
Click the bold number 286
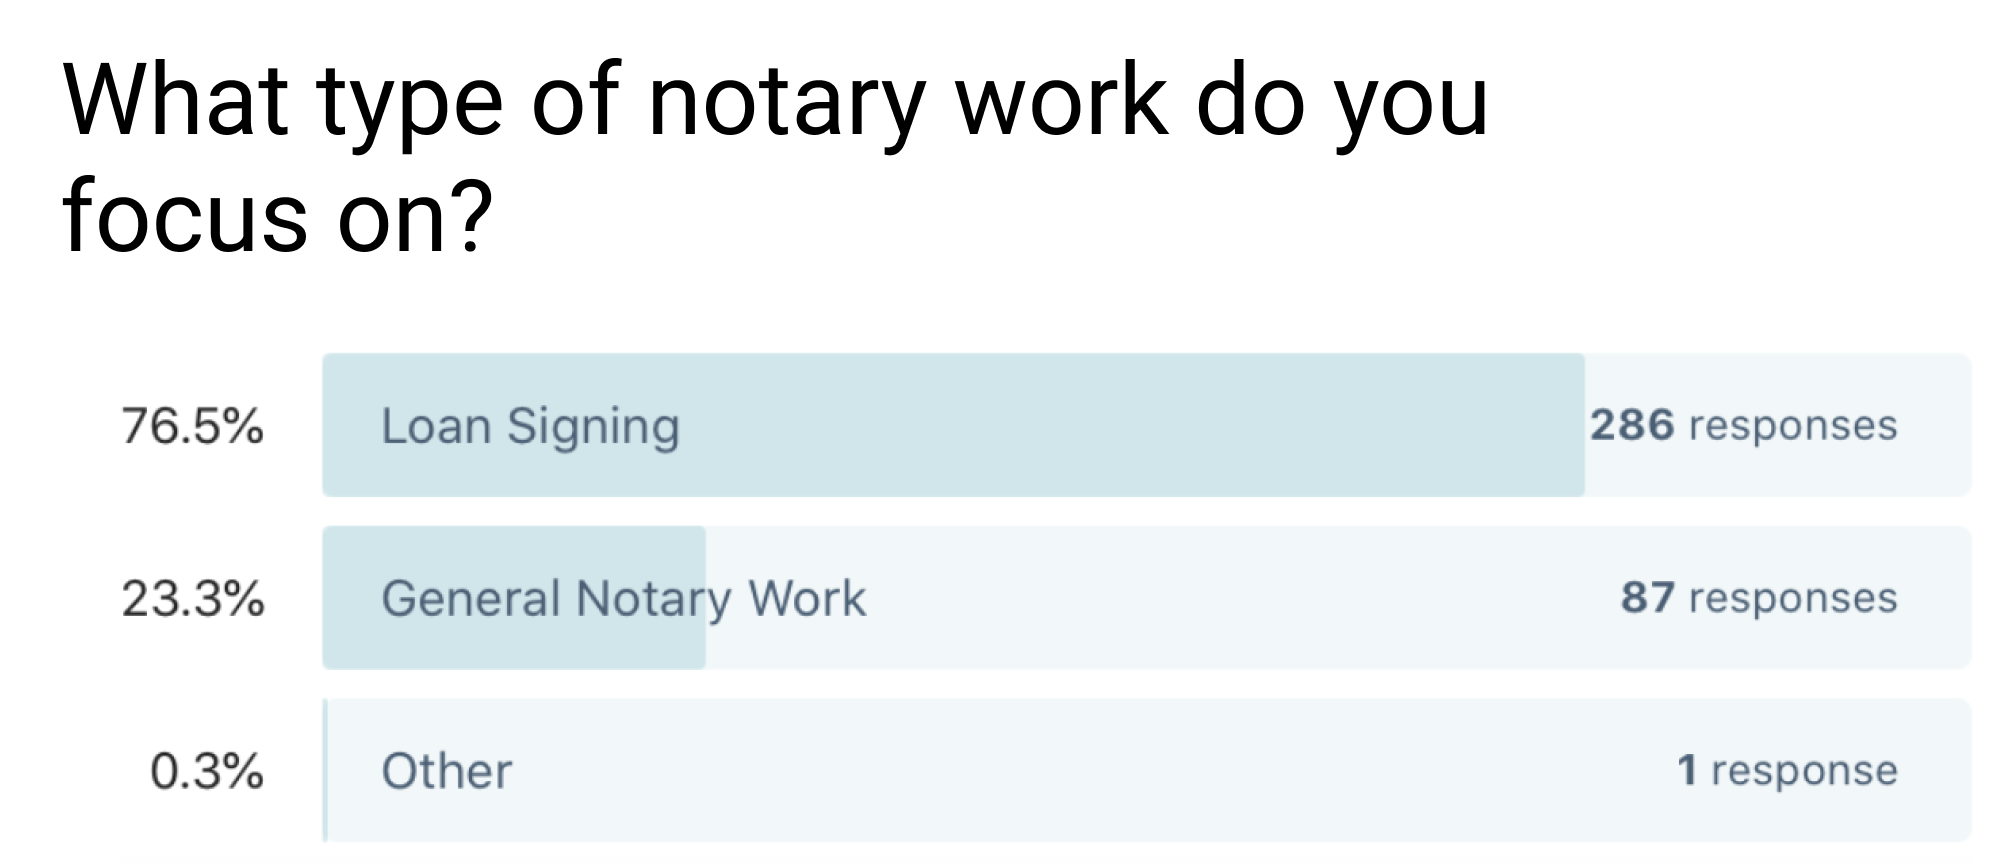[1632, 426]
